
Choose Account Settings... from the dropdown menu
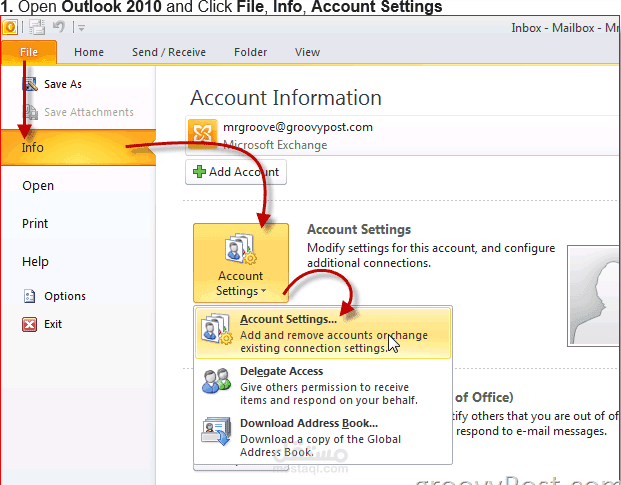click(323, 333)
